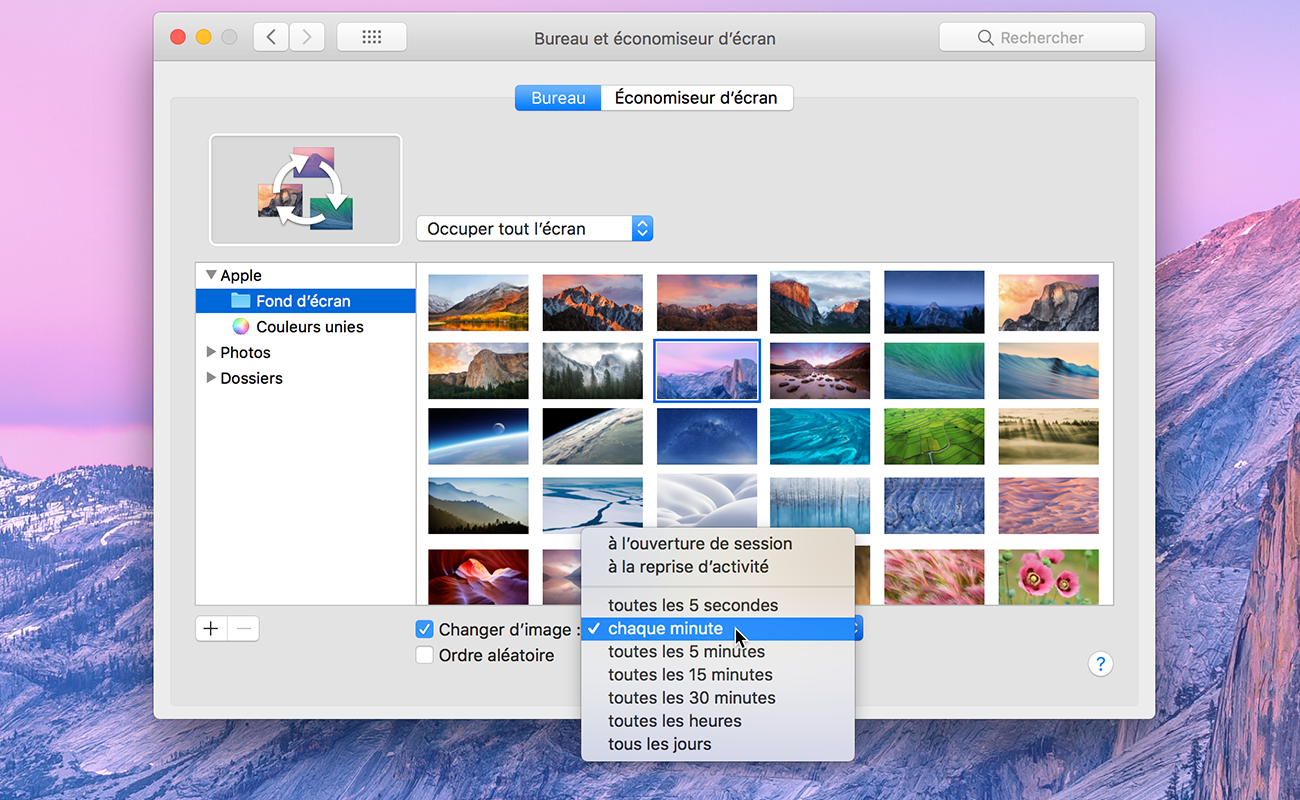Enable the "Ordre aléatoire" option
Image resolution: width=1300 pixels, height=800 pixels.
tap(424, 655)
